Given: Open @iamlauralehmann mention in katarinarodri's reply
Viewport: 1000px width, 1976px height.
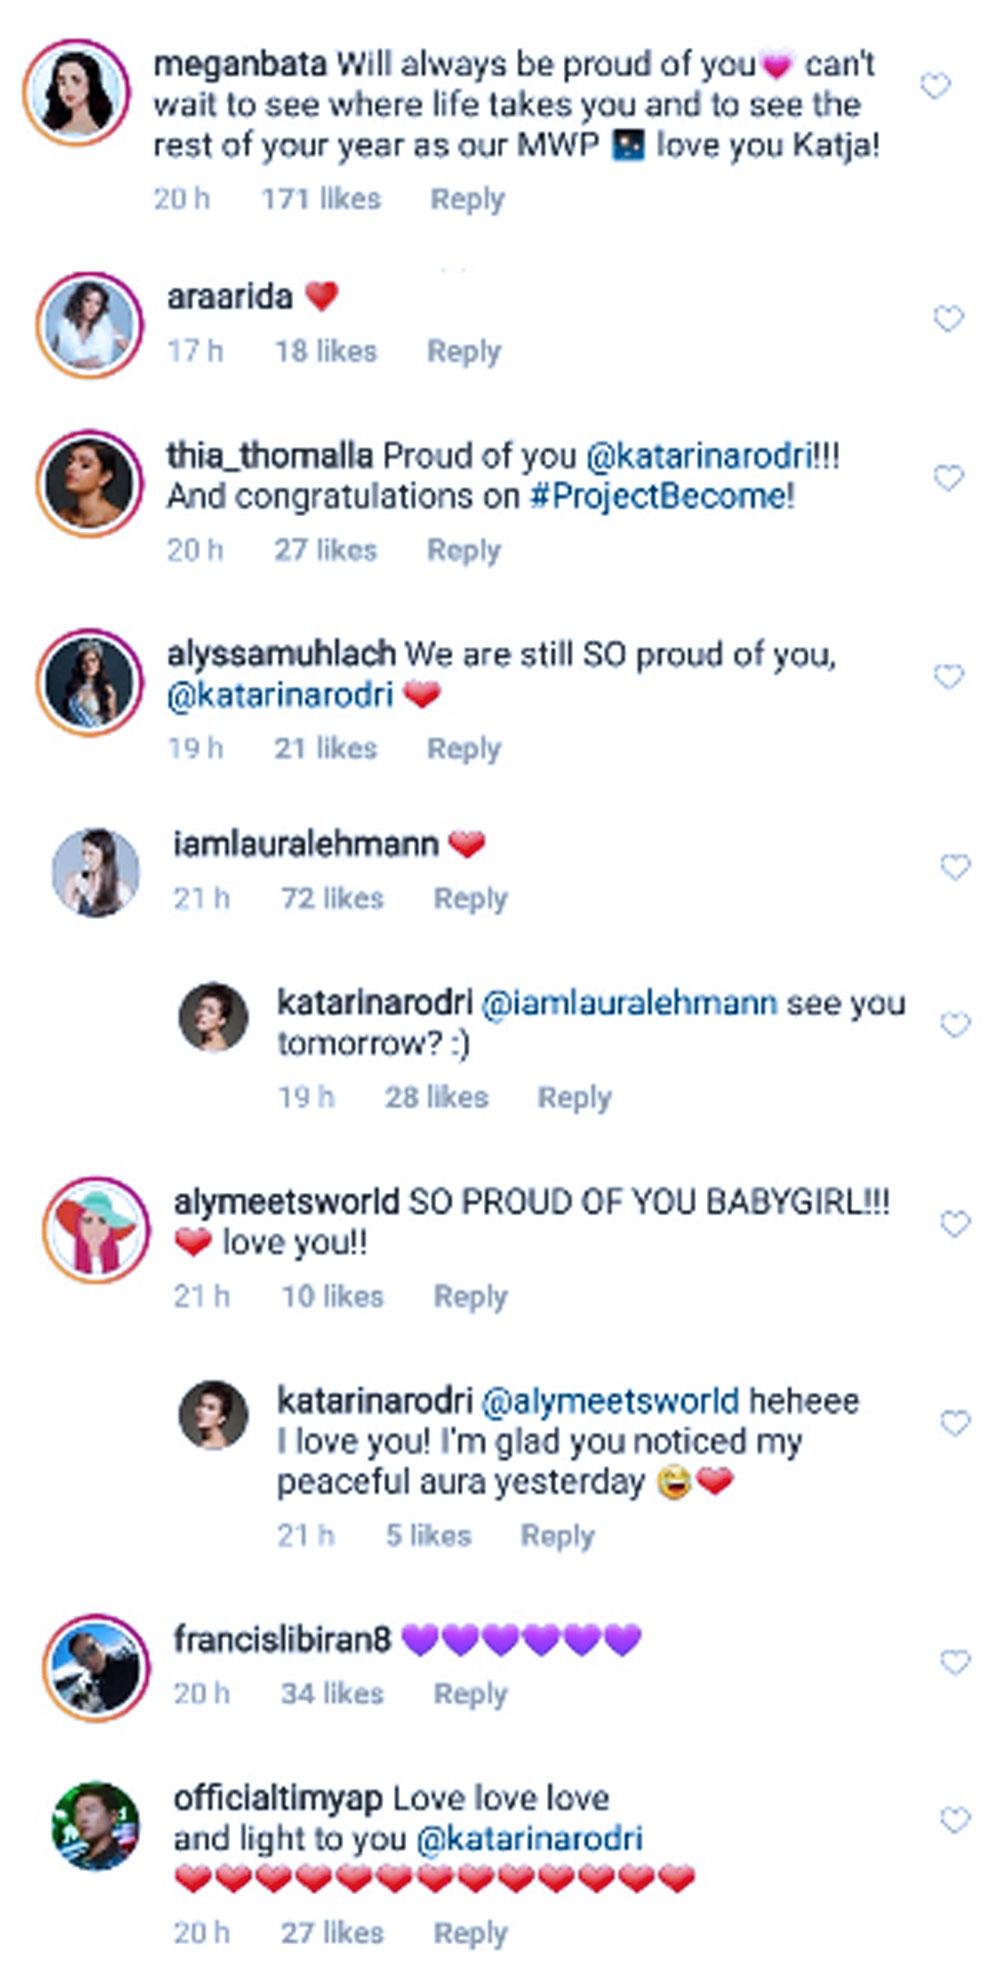Looking at the screenshot, I should click(629, 1003).
